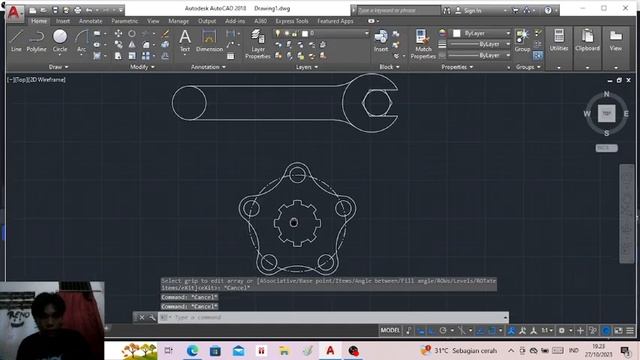The width and height of the screenshot is (640, 360).
Task: Toggle polar tracking in status bar
Action: (x=443, y=330)
